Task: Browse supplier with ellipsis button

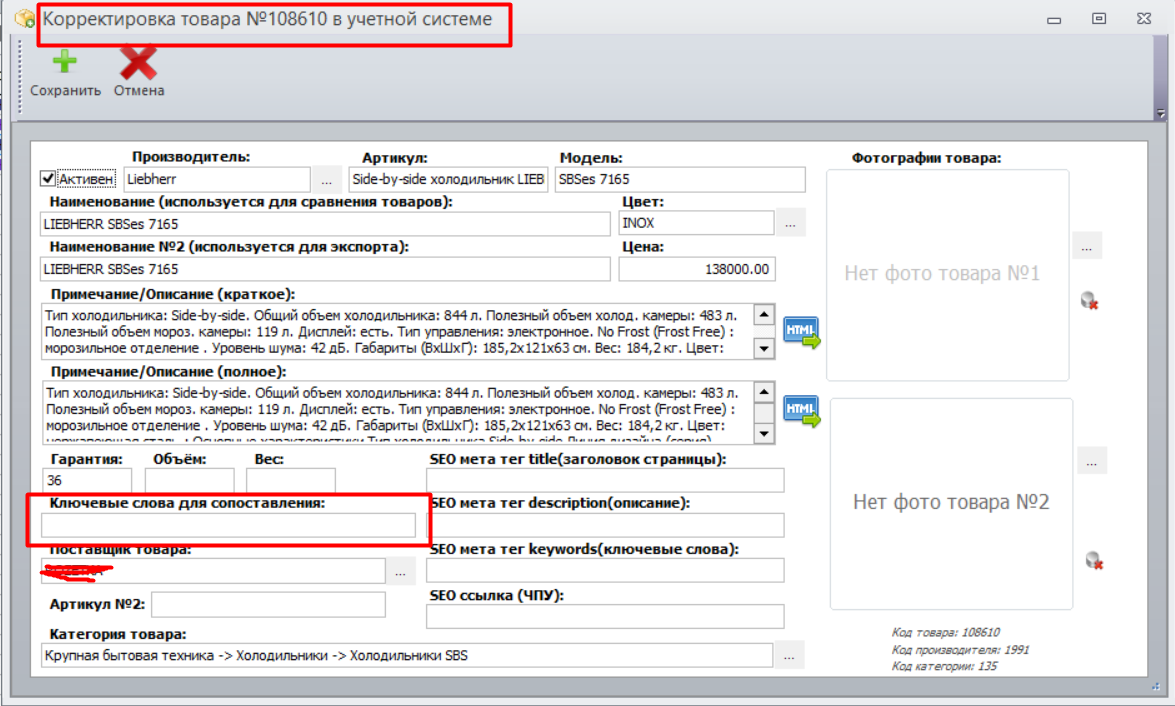Action: [x=401, y=572]
